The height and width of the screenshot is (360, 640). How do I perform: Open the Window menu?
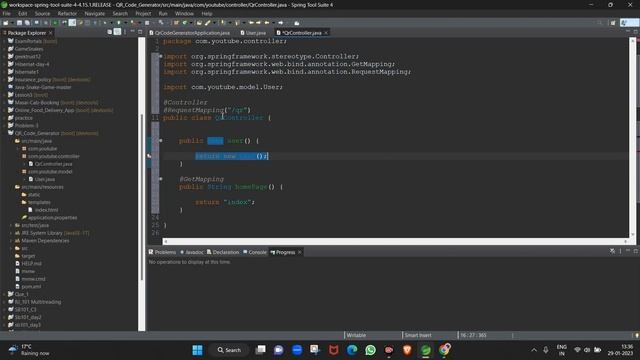[184, 13]
